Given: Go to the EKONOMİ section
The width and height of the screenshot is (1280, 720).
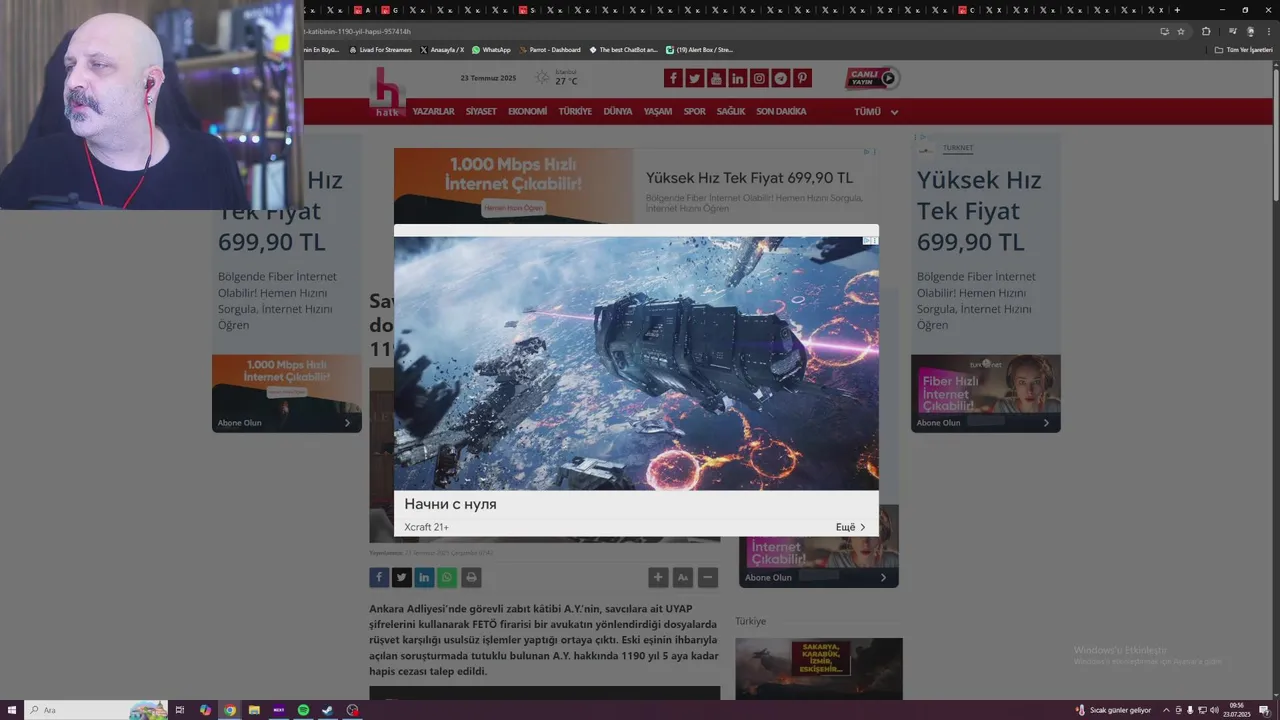Looking at the screenshot, I should [x=527, y=112].
